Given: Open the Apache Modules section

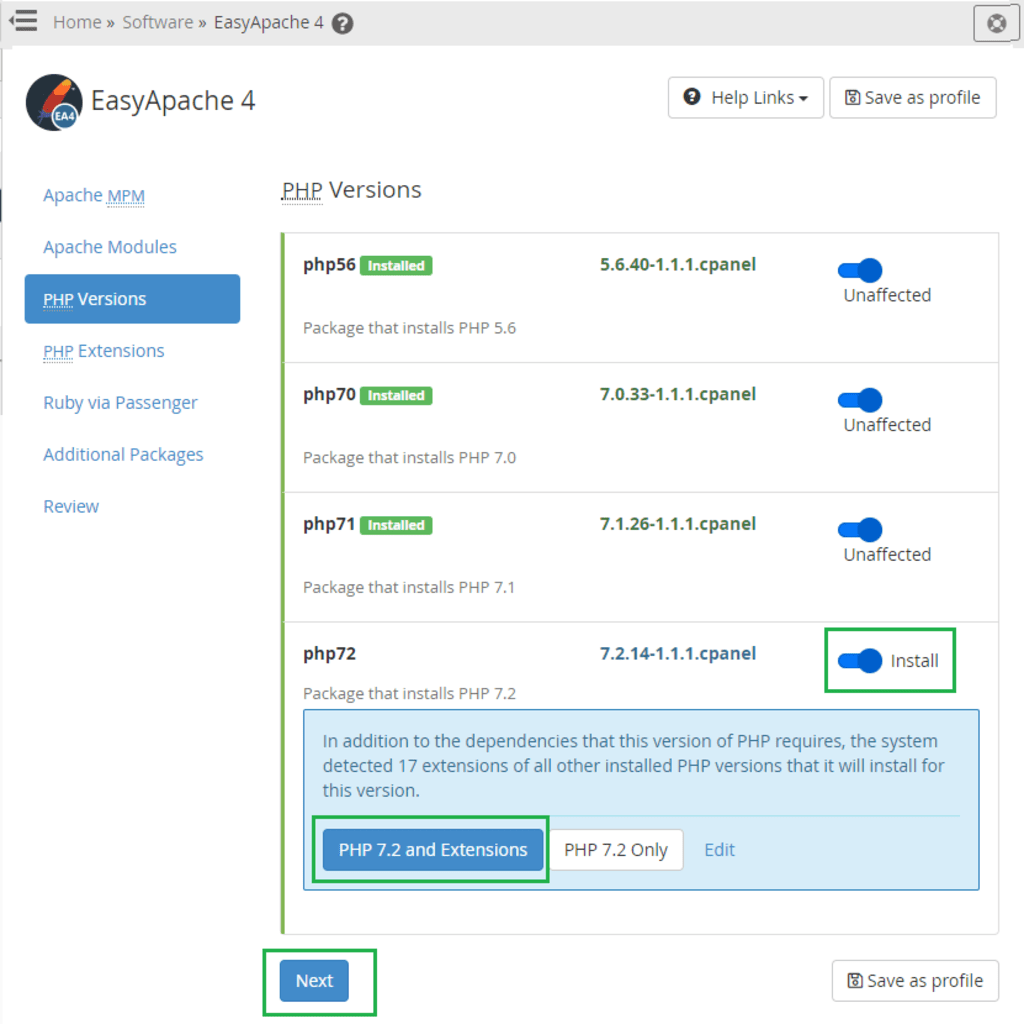Looking at the screenshot, I should [x=110, y=247].
